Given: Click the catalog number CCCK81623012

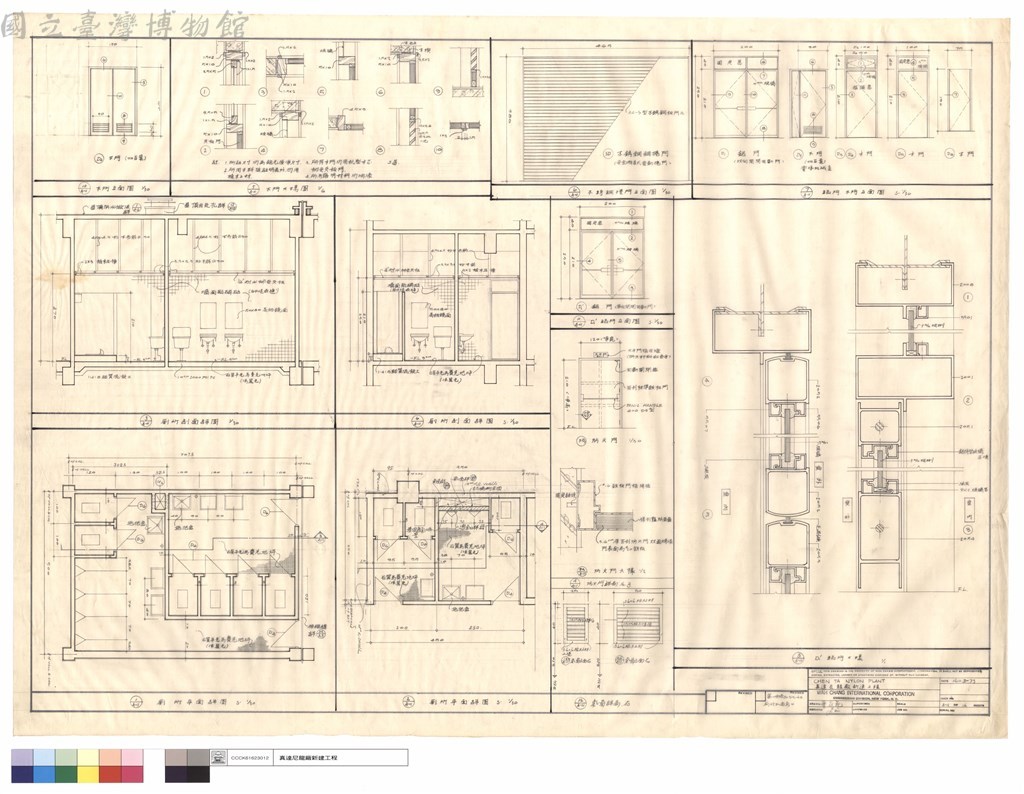Looking at the screenshot, I should [249, 758].
